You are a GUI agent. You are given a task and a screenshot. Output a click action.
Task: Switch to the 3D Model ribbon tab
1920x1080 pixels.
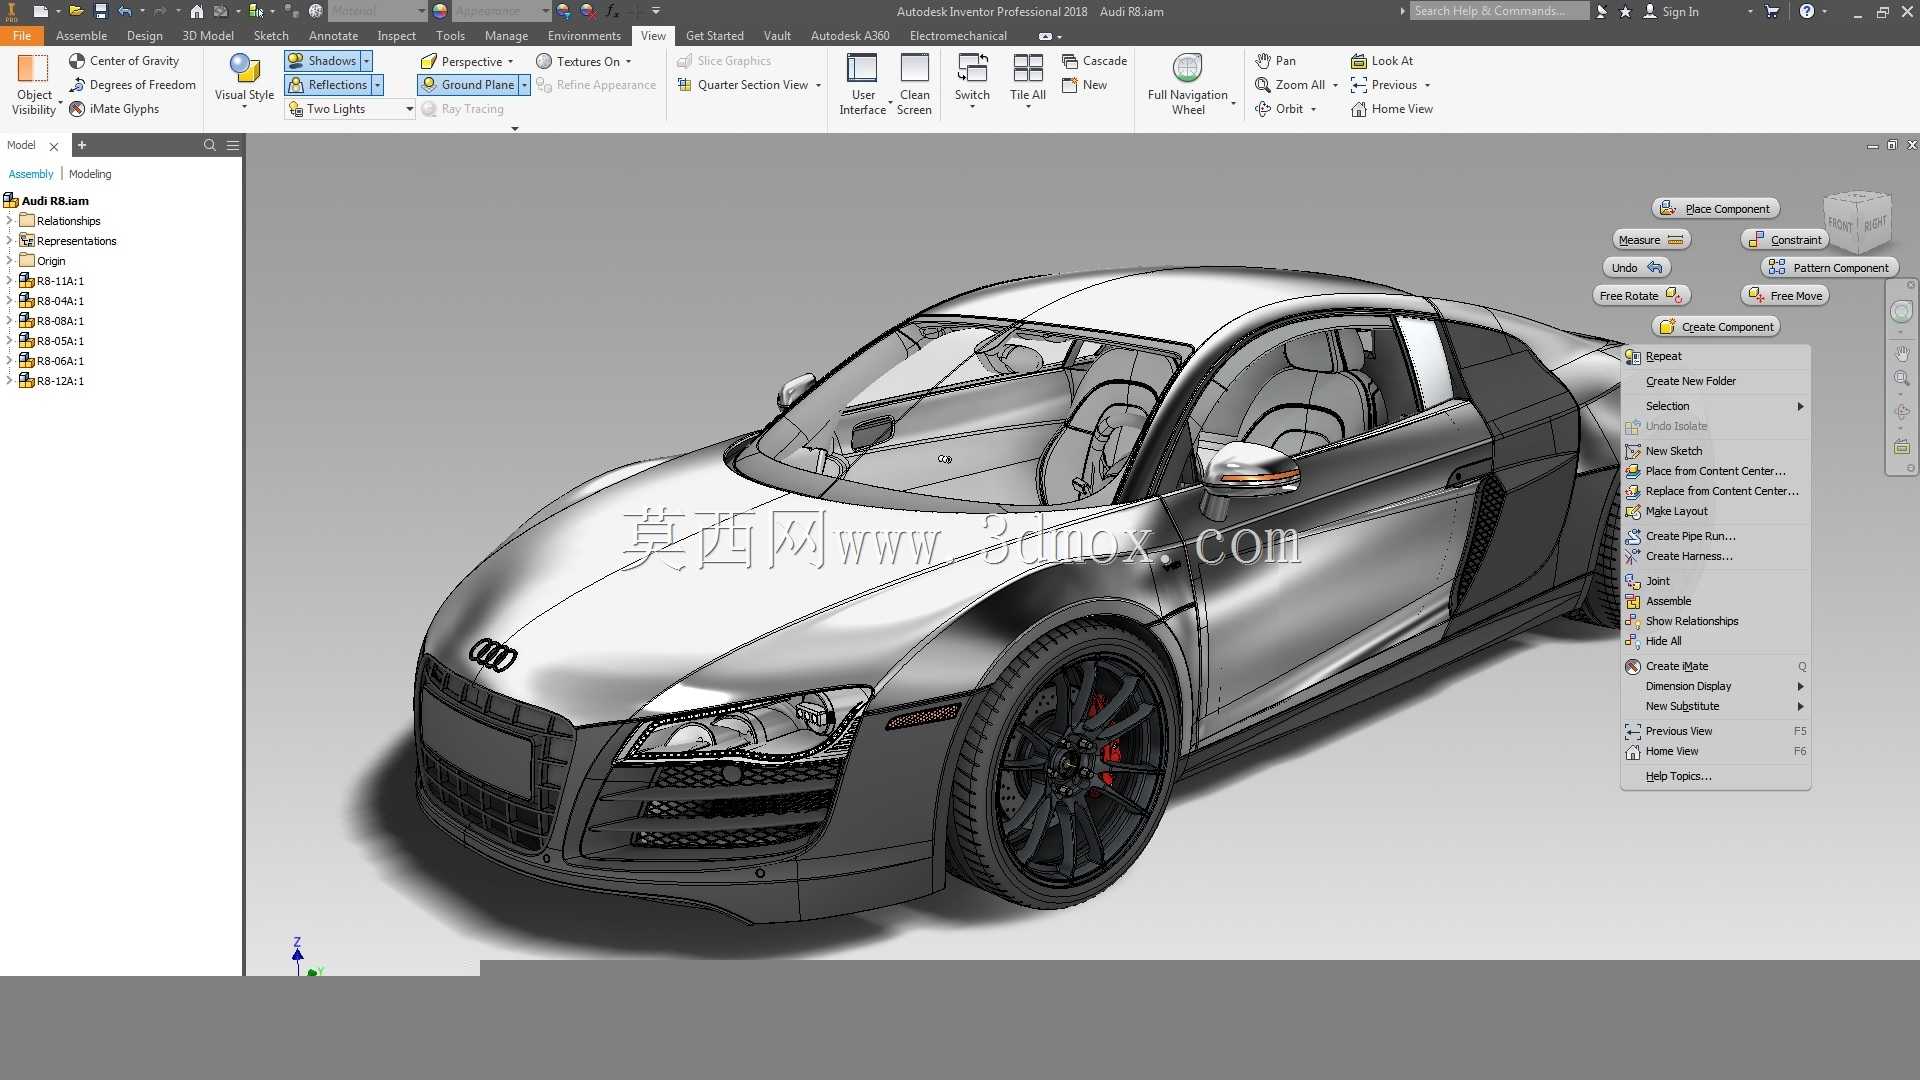[x=208, y=36]
